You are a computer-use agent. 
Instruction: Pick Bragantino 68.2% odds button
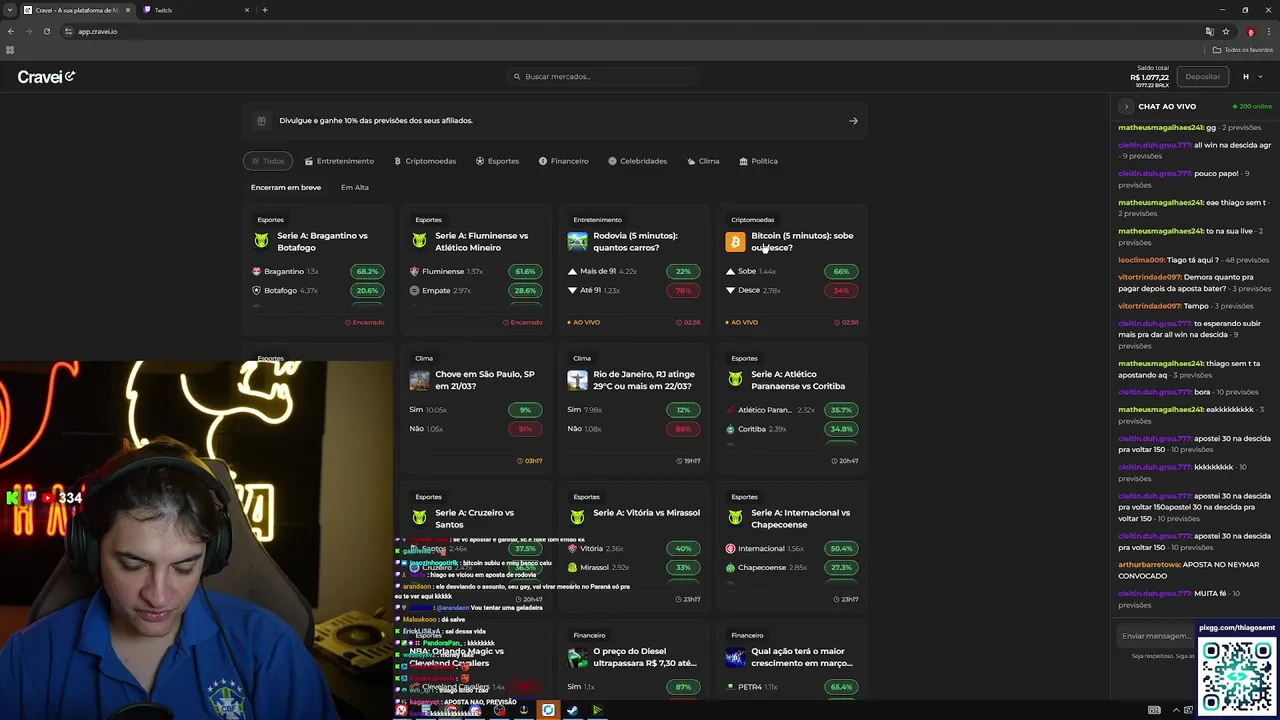pyautogui.click(x=367, y=271)
